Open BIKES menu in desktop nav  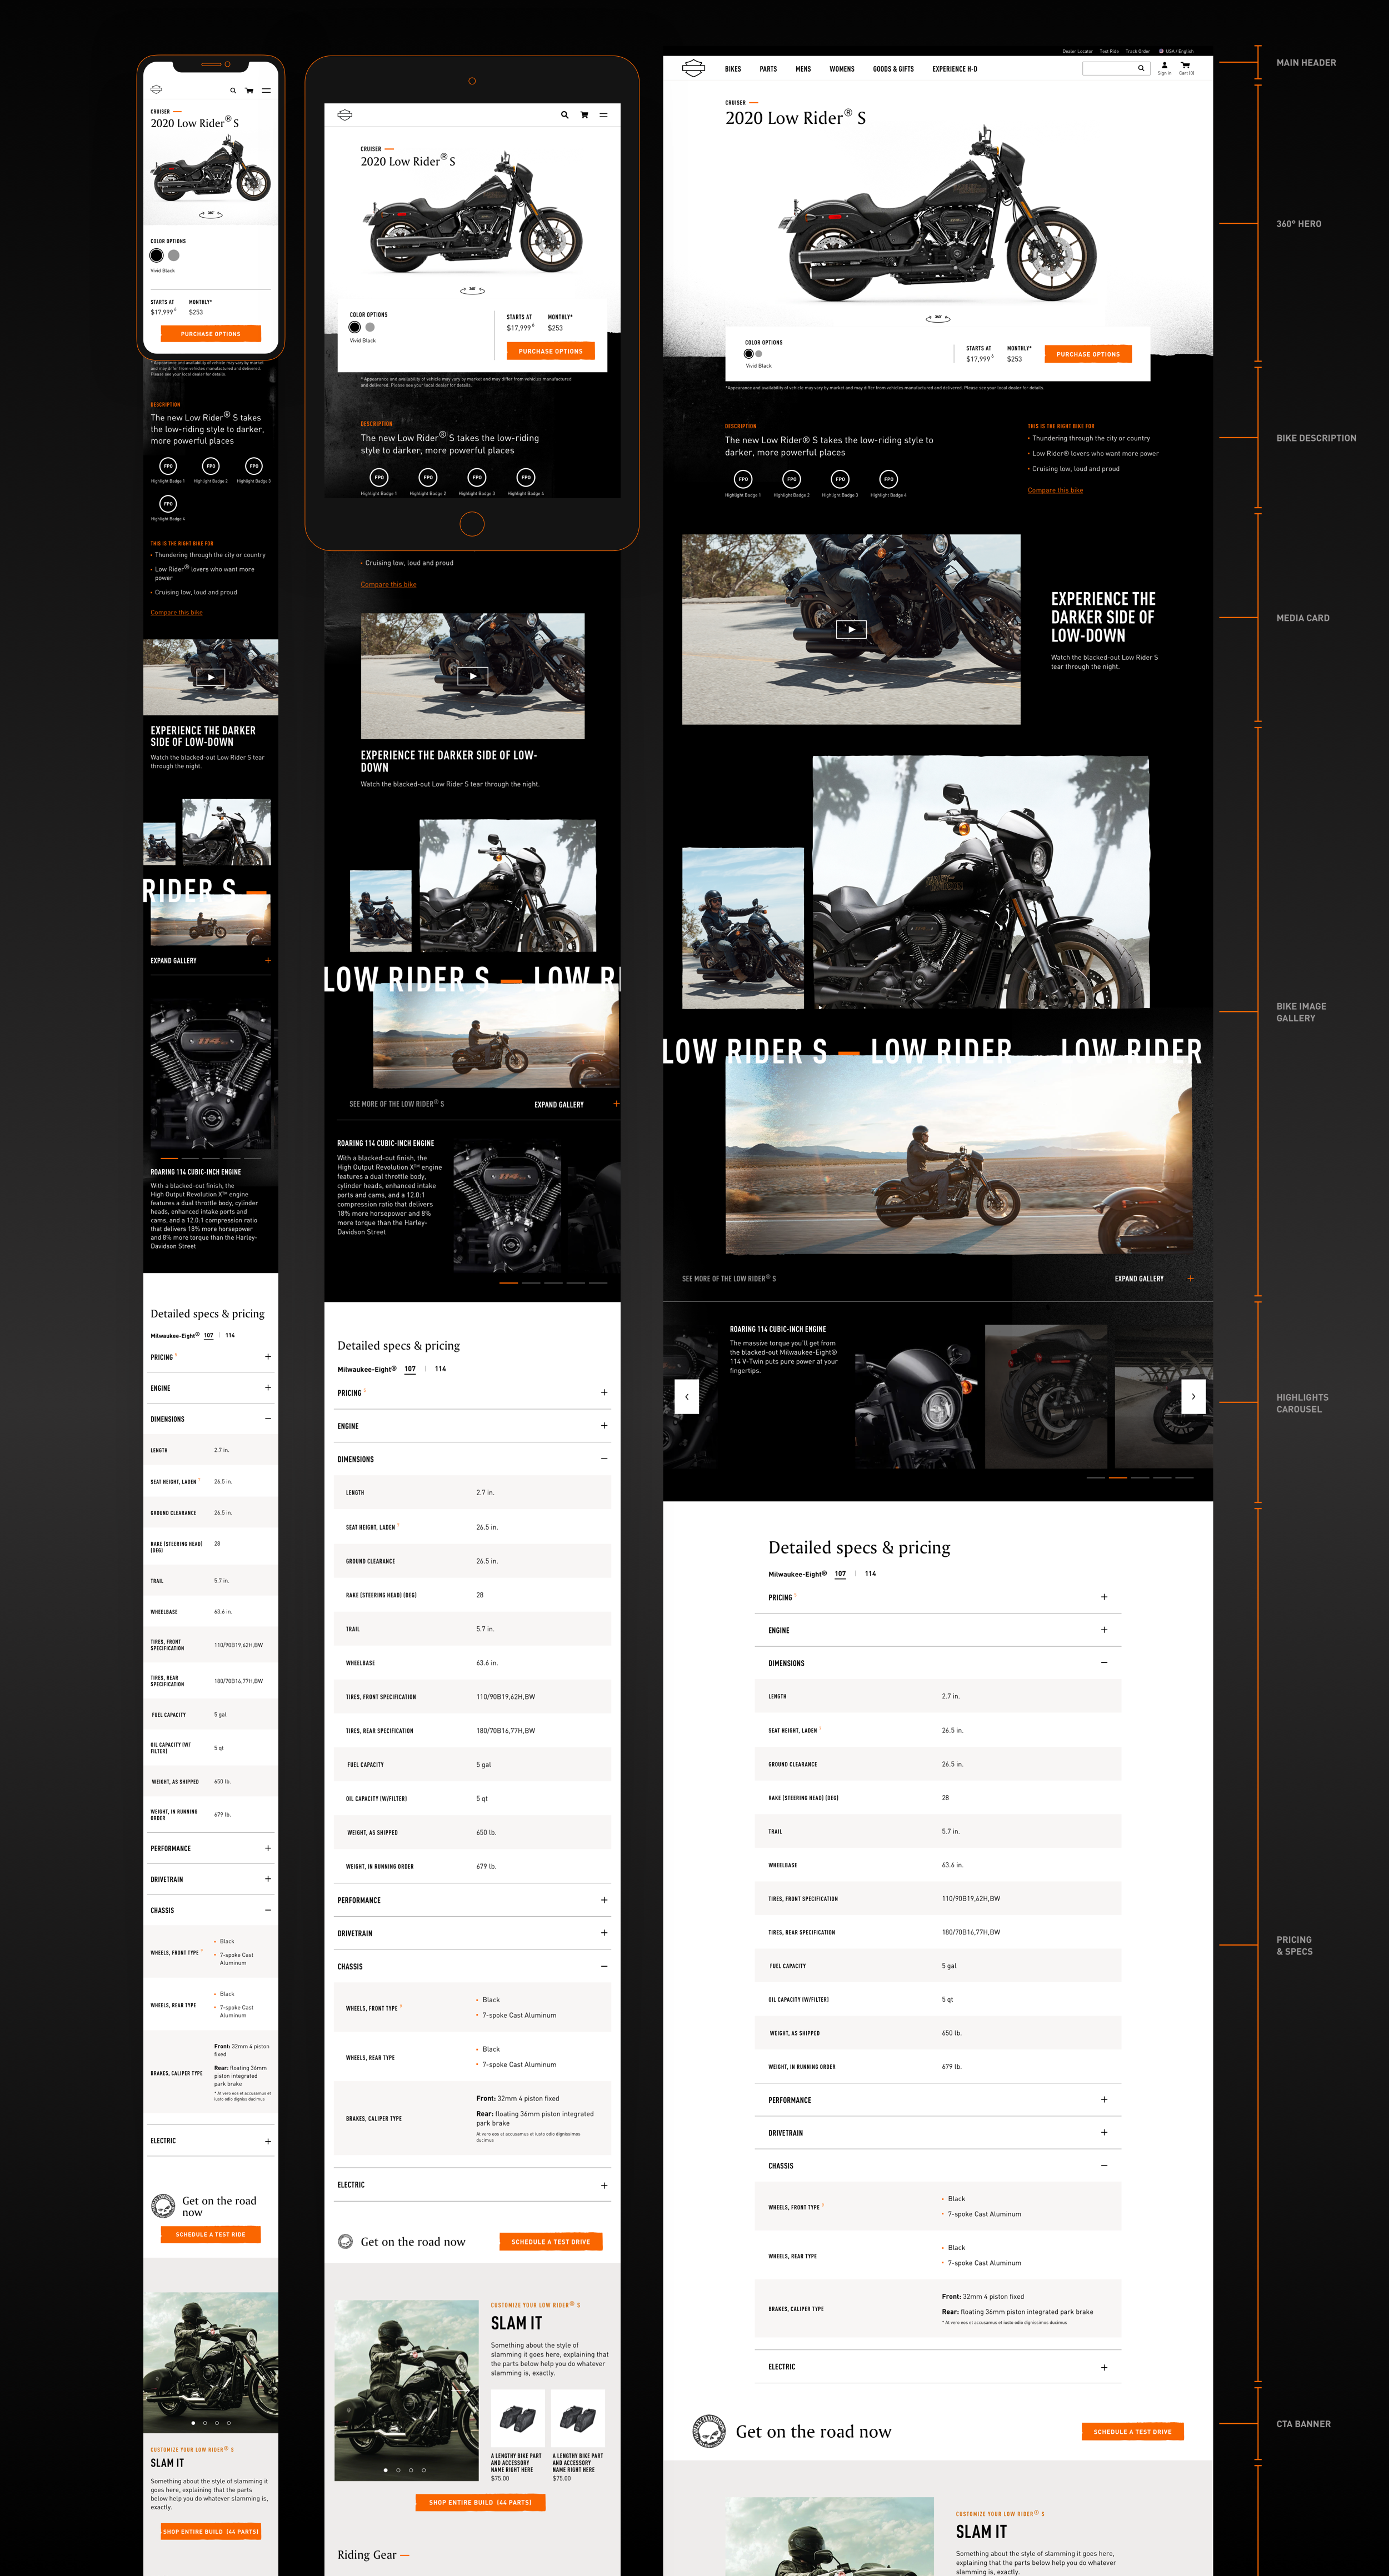(x=733, y=69)
